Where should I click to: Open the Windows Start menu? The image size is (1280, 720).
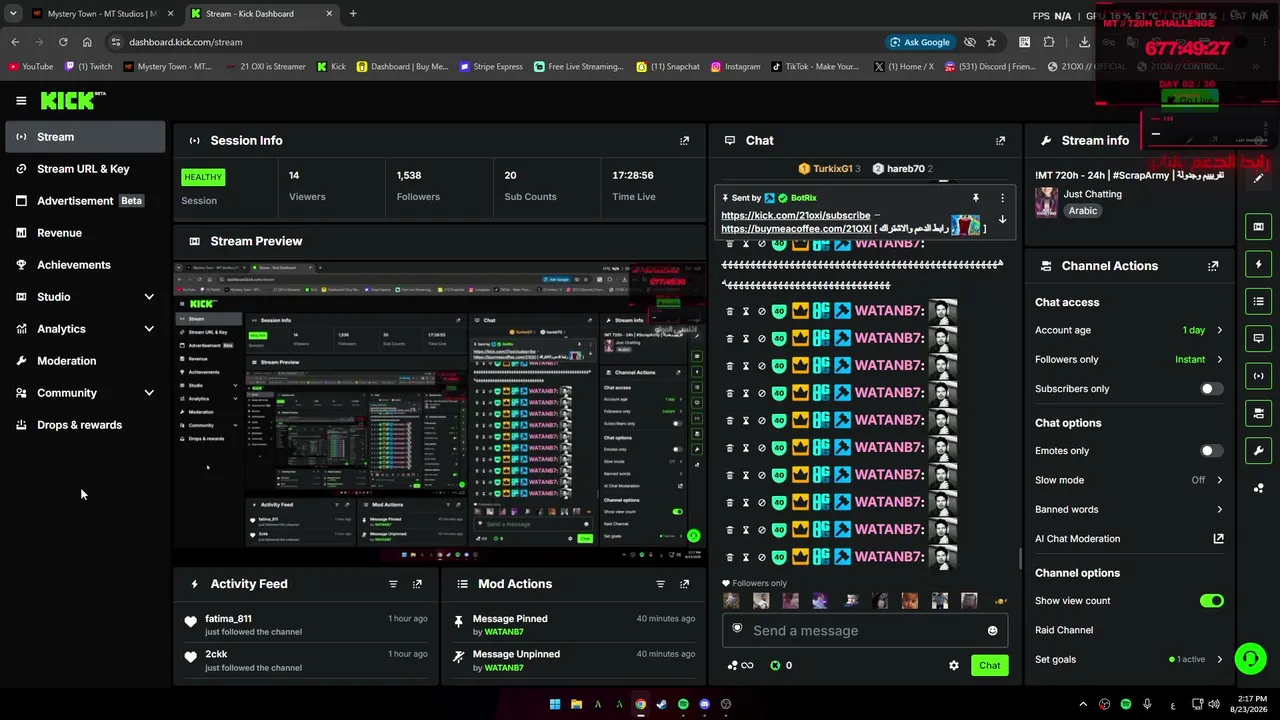click(x=555, y=704)
